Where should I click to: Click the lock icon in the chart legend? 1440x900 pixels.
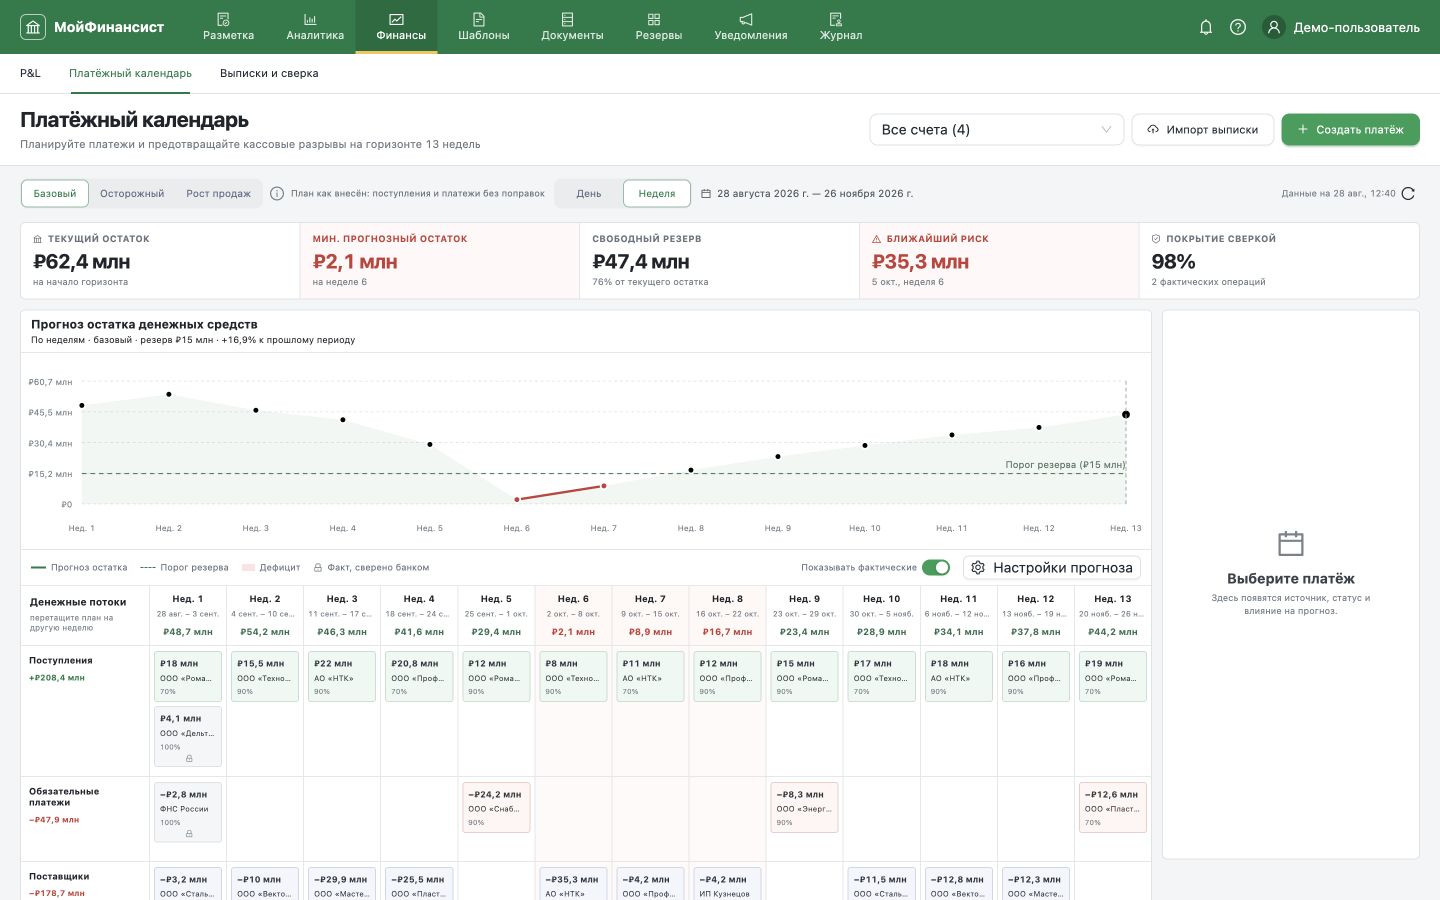point(318,568)
